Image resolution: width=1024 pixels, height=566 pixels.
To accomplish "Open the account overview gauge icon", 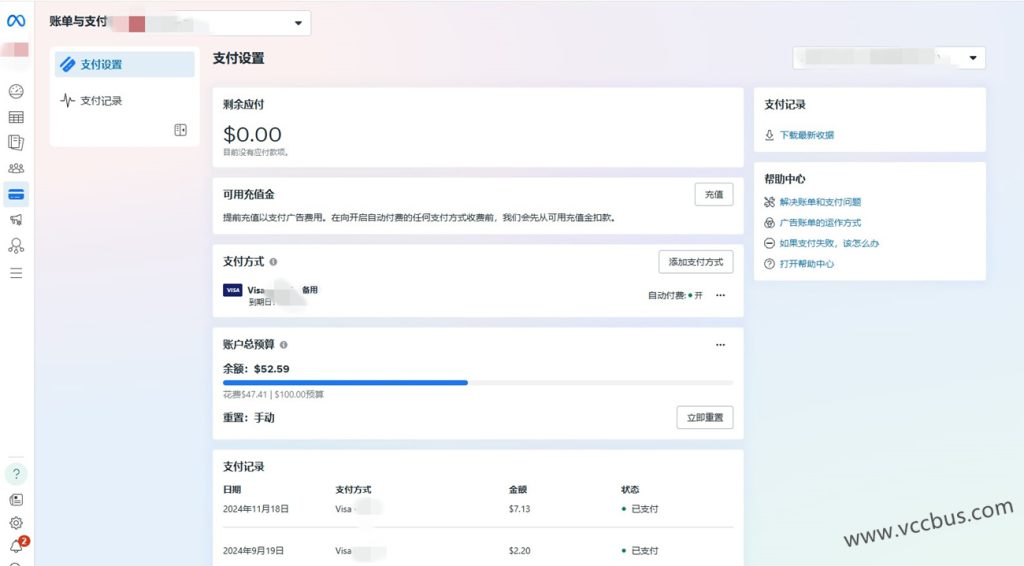I will coord(16,92).
